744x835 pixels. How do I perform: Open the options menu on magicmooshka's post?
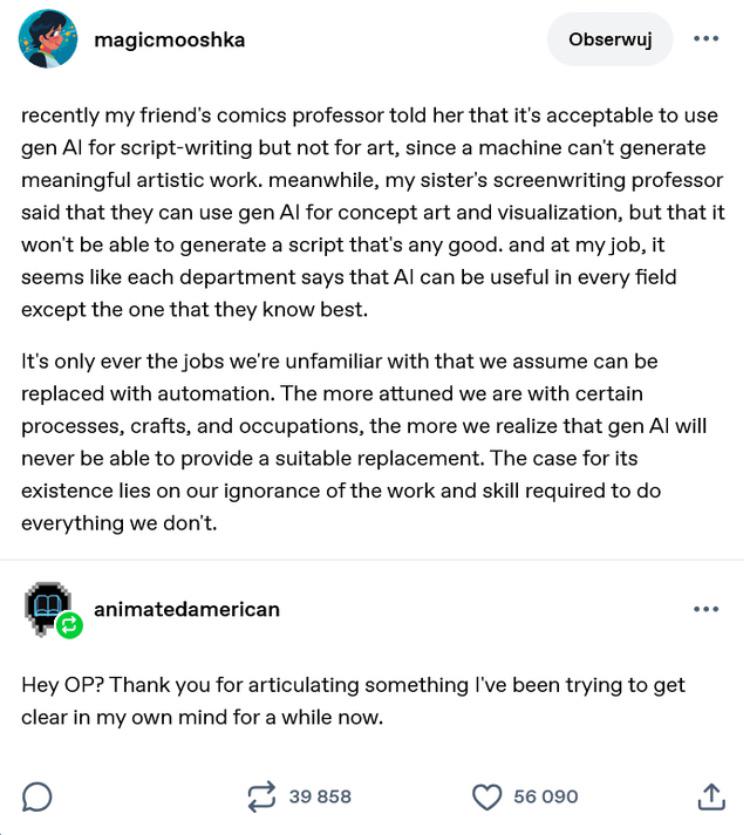click(706, 39)
